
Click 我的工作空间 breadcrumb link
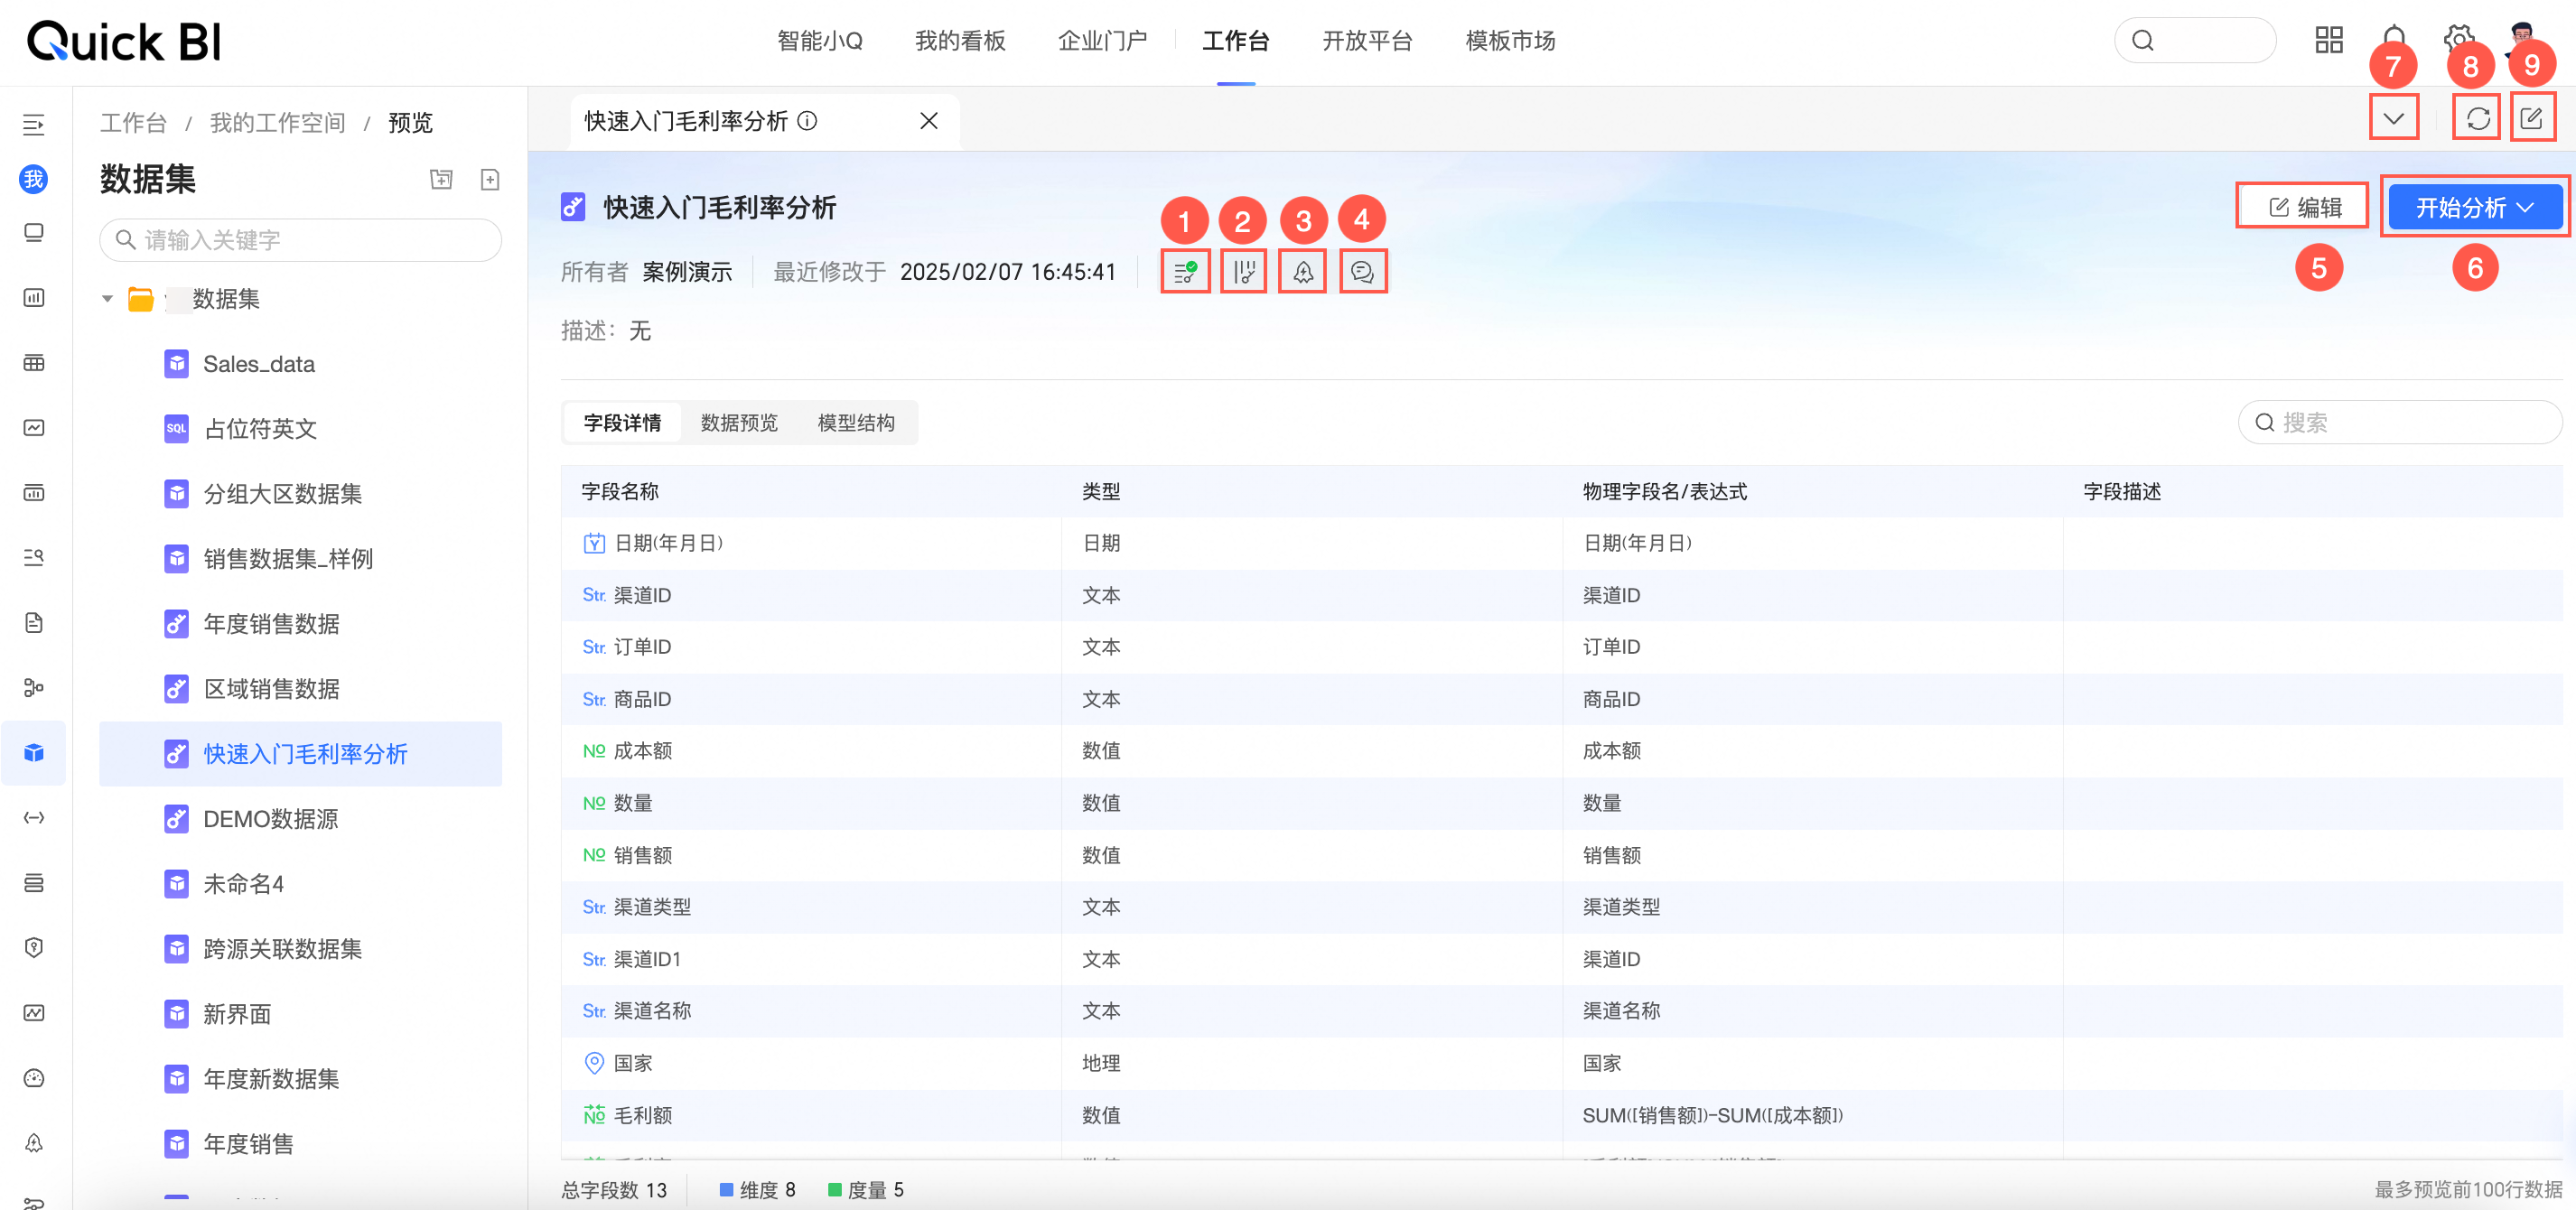(x=277, y=123)
